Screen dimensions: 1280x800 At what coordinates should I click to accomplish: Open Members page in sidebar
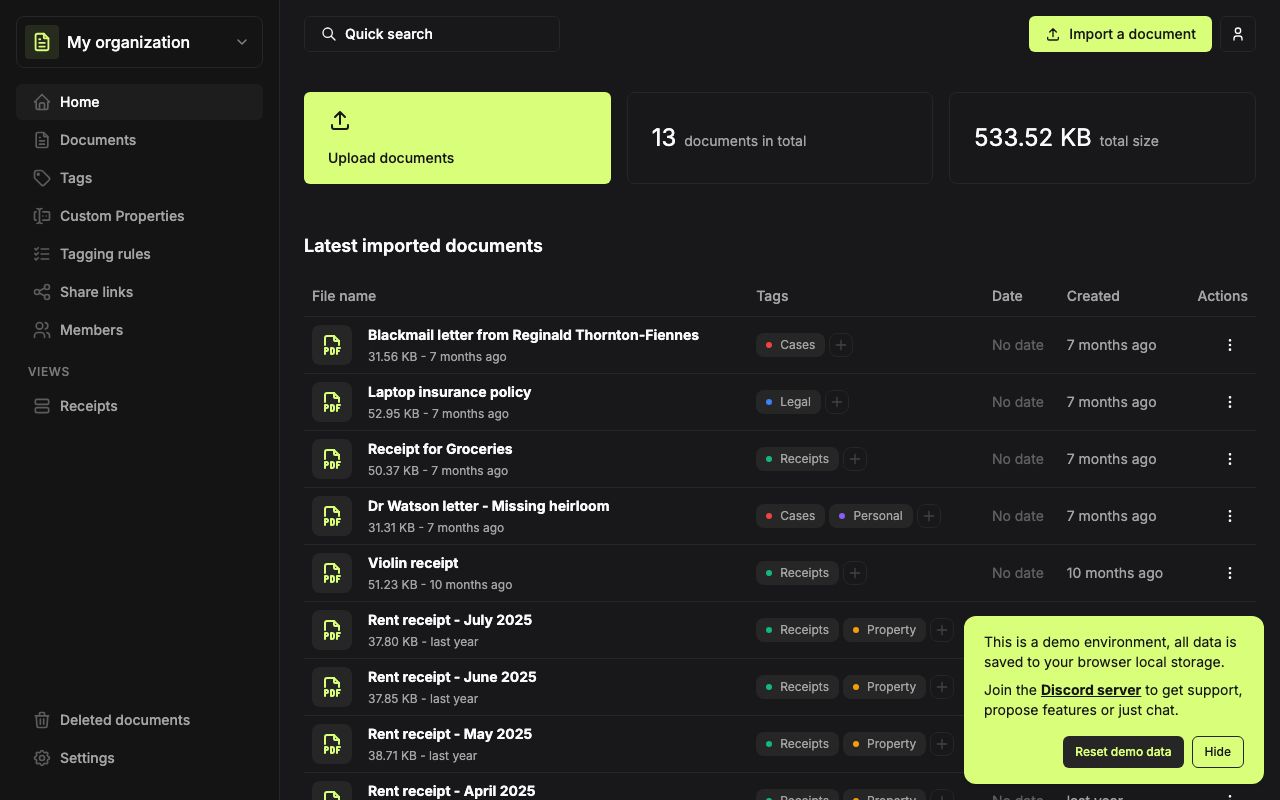coord(139,330)
